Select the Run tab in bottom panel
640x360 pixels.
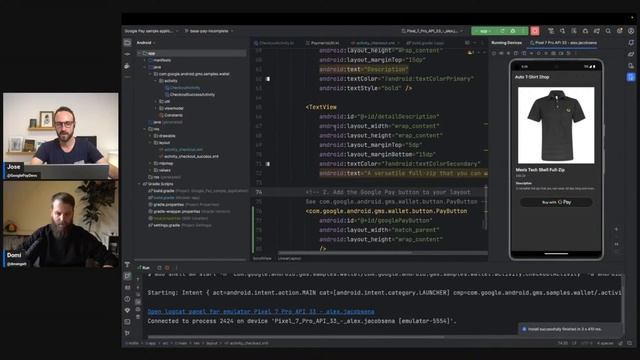(144, 268)
